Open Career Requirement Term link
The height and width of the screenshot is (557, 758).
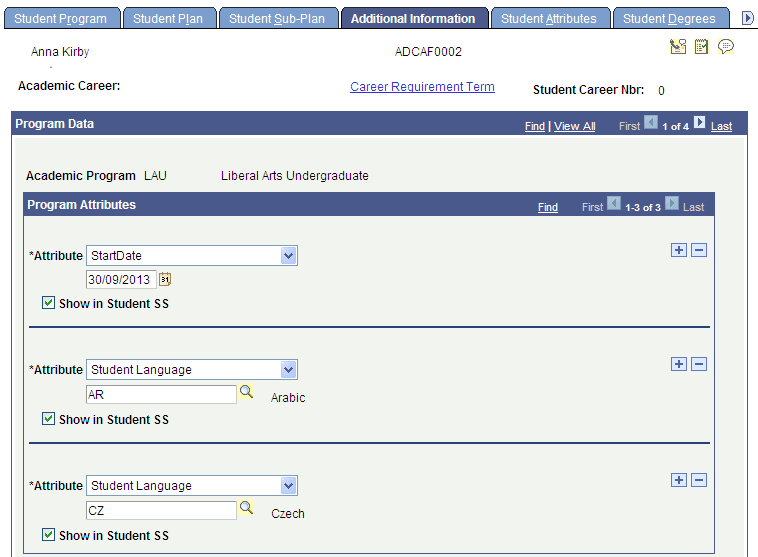coord(422,87)
